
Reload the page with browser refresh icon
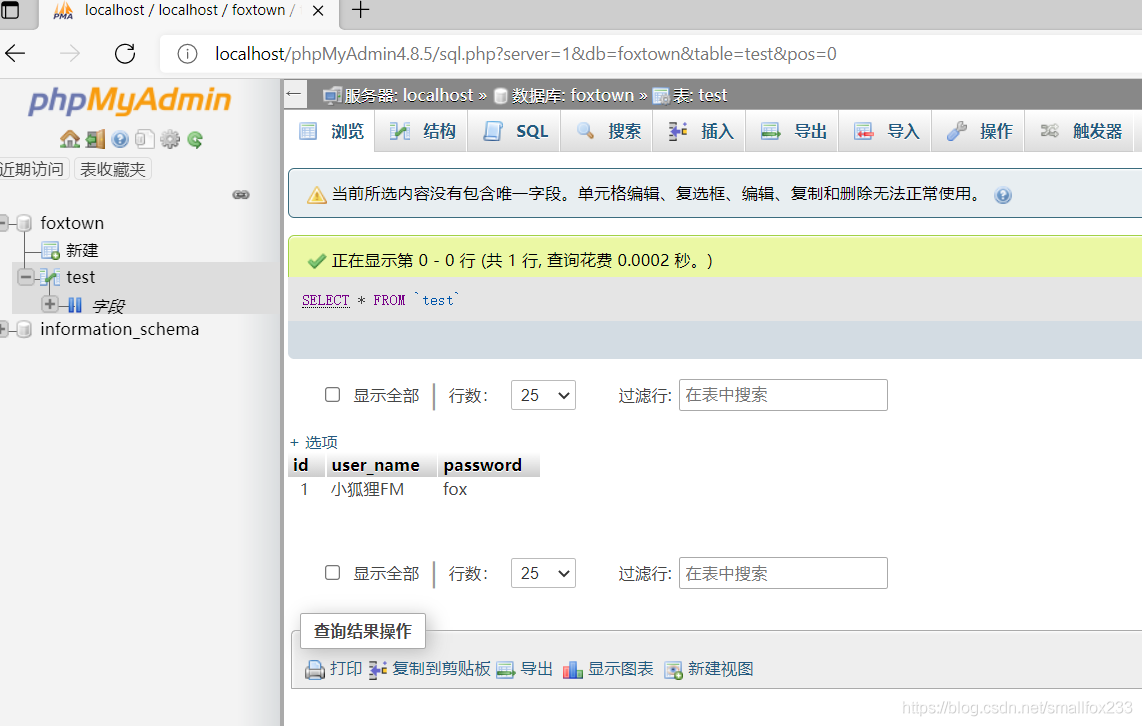coord(125,54)
